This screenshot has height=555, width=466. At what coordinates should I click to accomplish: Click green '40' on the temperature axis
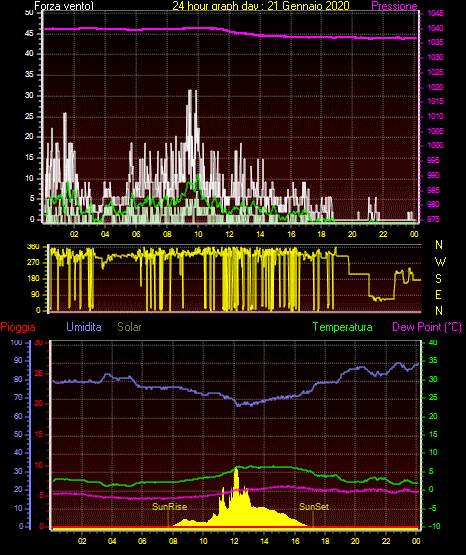coord(433,343)
